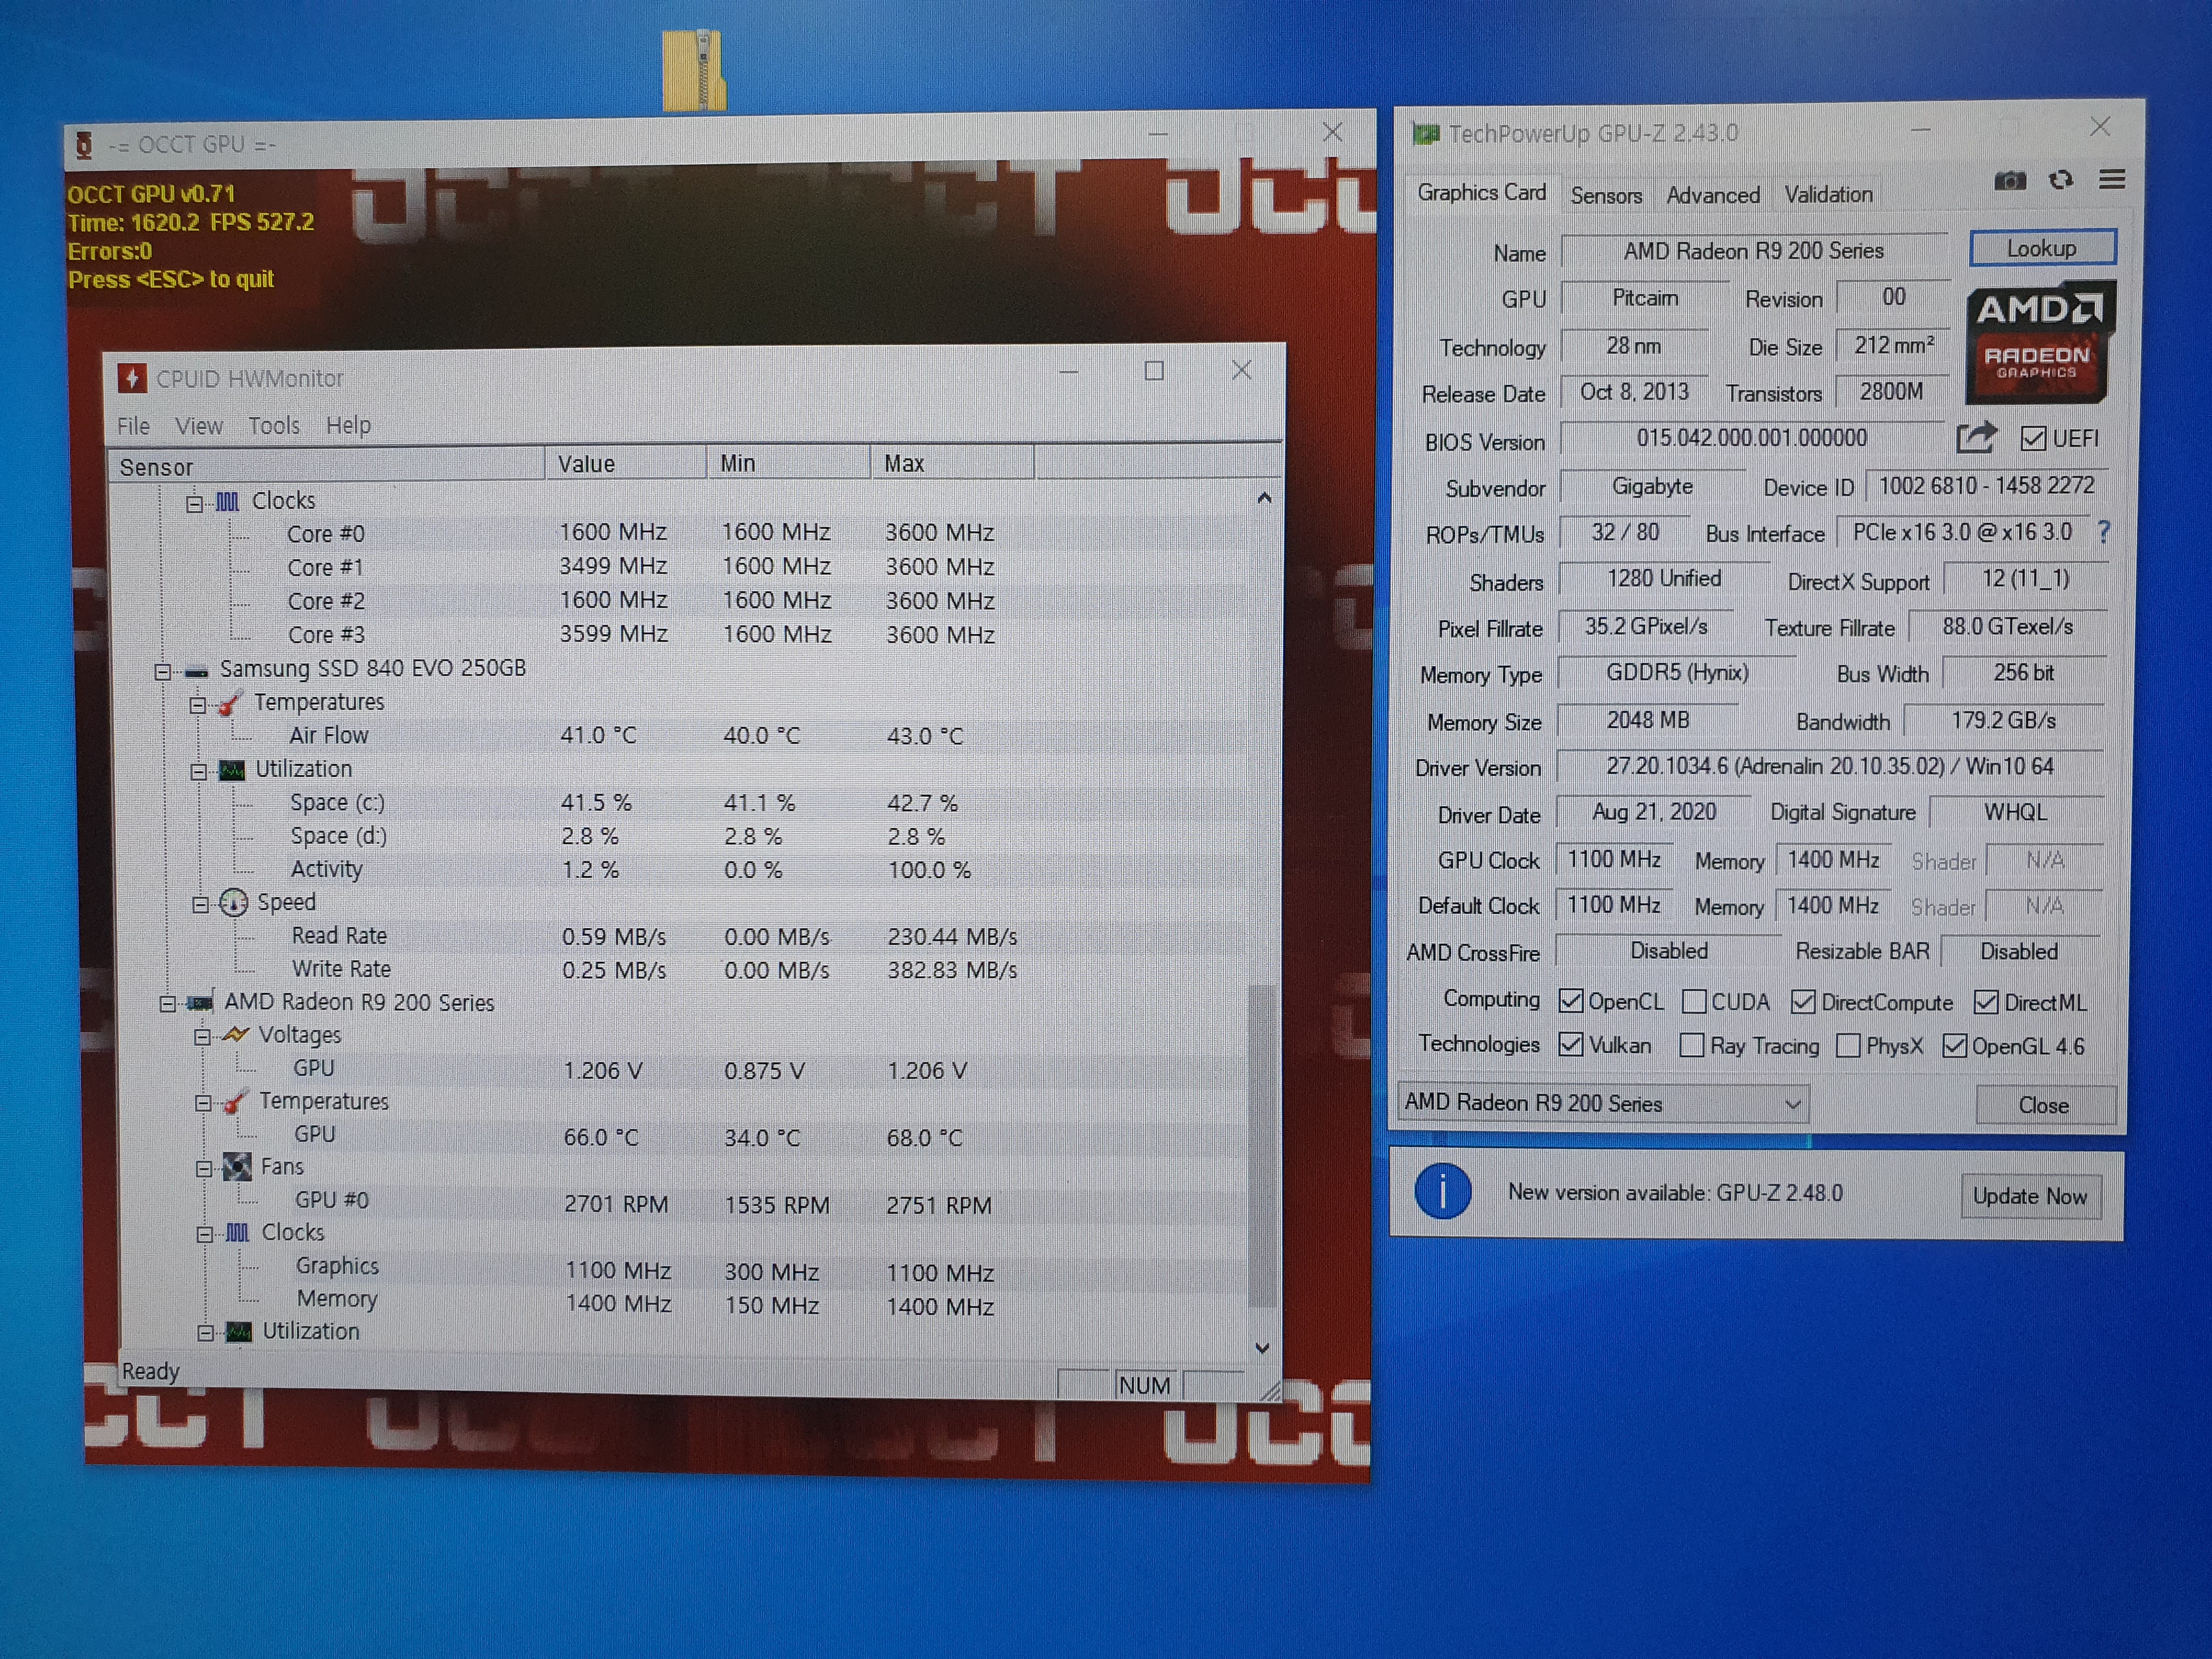
Task: Toggle the Ray Tracing checkbox
Action: [x=1692, y=1046]
